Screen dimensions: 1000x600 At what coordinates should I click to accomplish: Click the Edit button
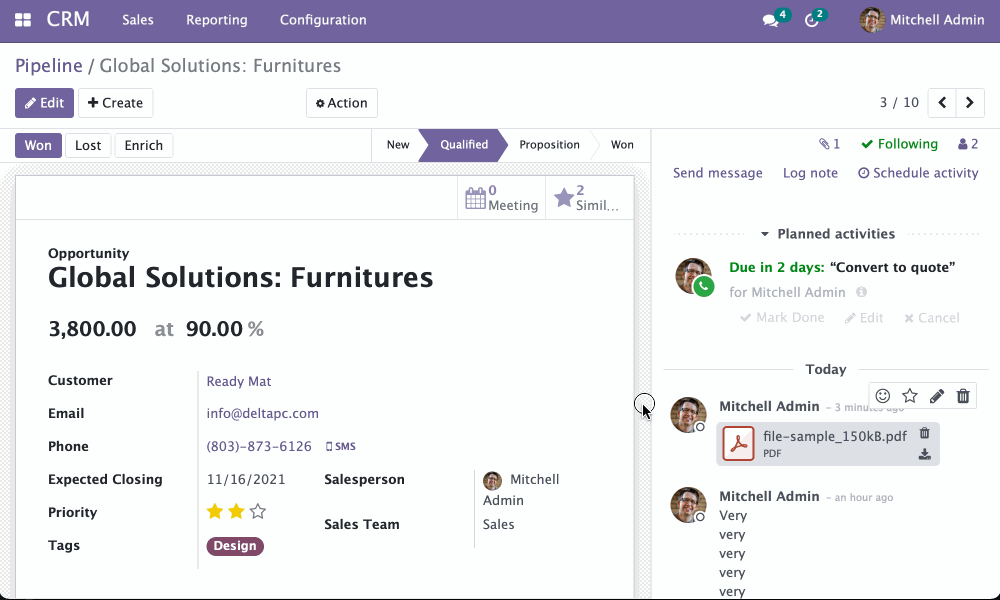point(44,103)
